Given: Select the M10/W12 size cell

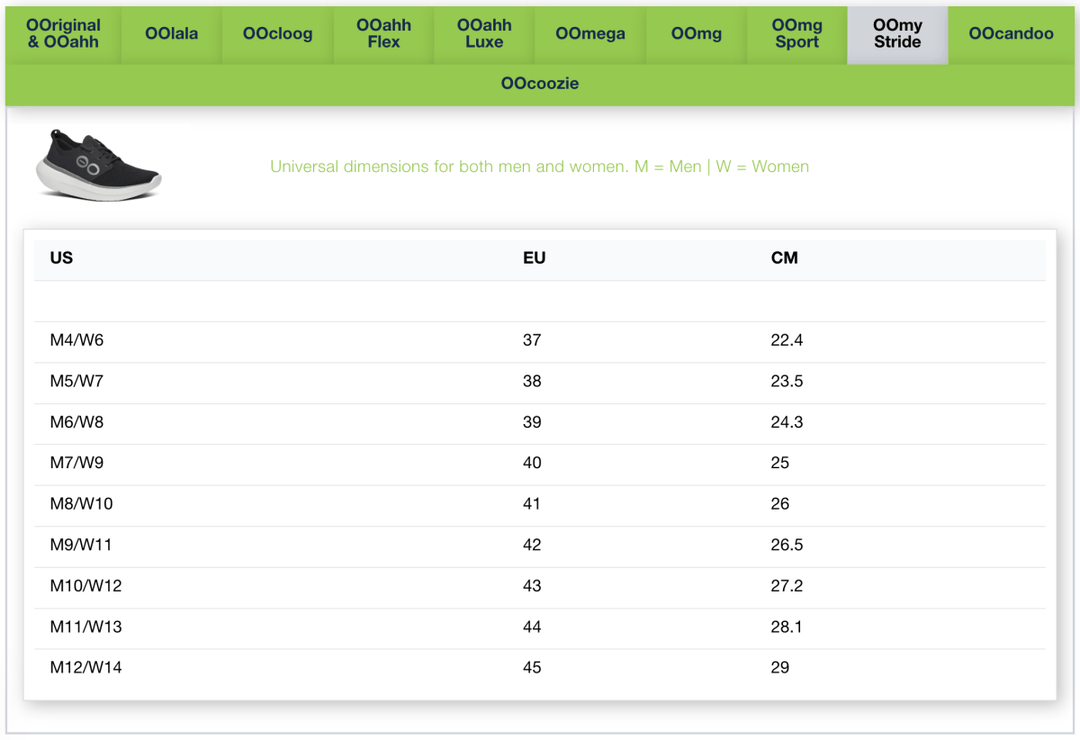Looking at the screenshot, I should (85, 586).
